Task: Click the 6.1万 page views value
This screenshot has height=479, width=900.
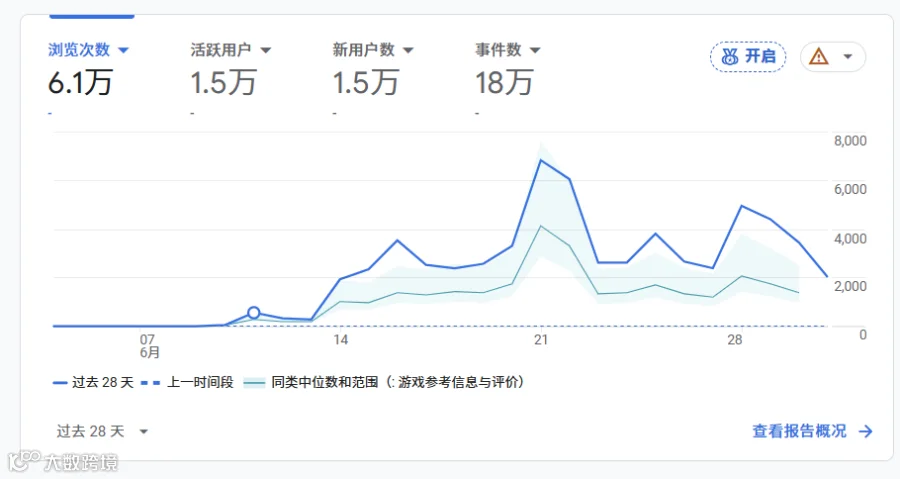Action: [80, 83]
